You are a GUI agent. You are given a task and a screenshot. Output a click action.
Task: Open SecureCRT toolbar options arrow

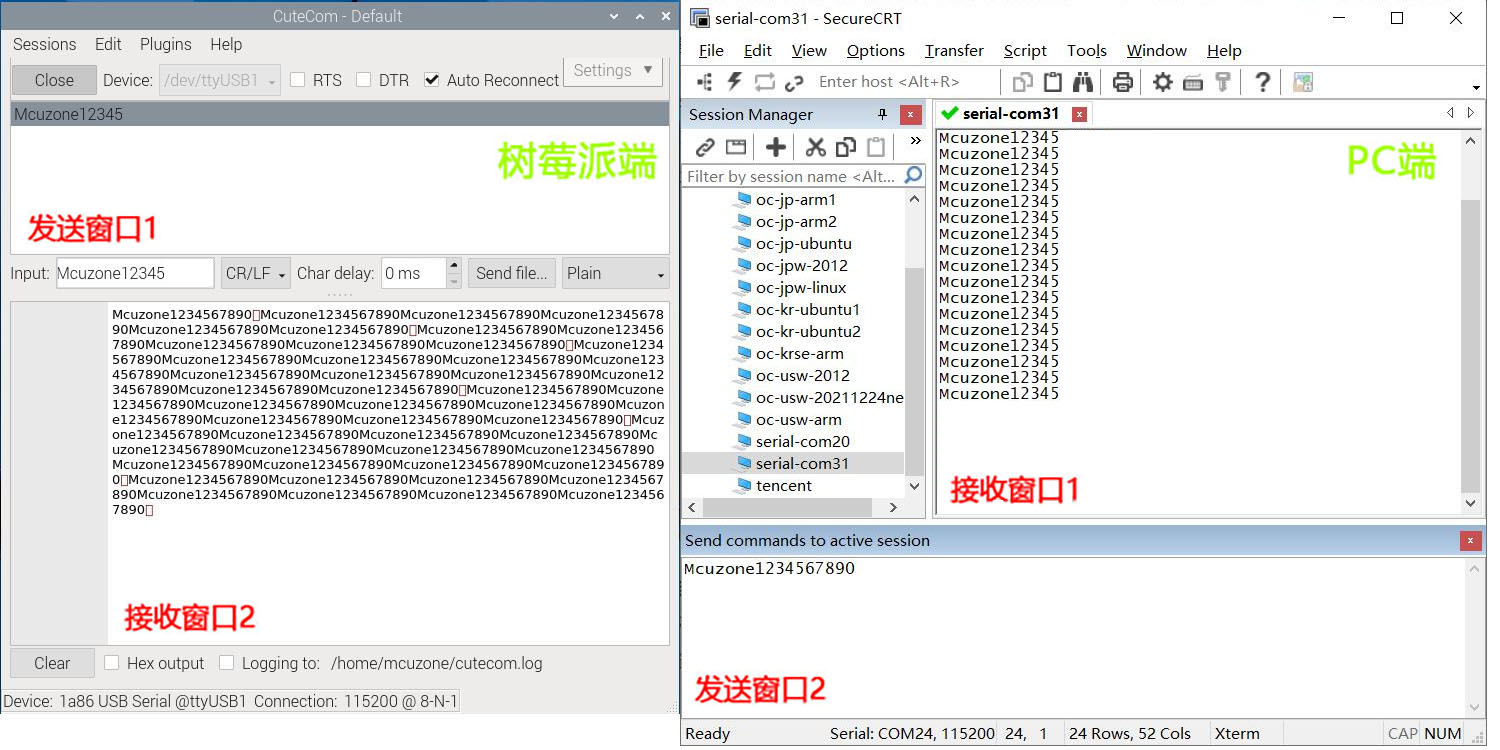tap(1477, 88)
